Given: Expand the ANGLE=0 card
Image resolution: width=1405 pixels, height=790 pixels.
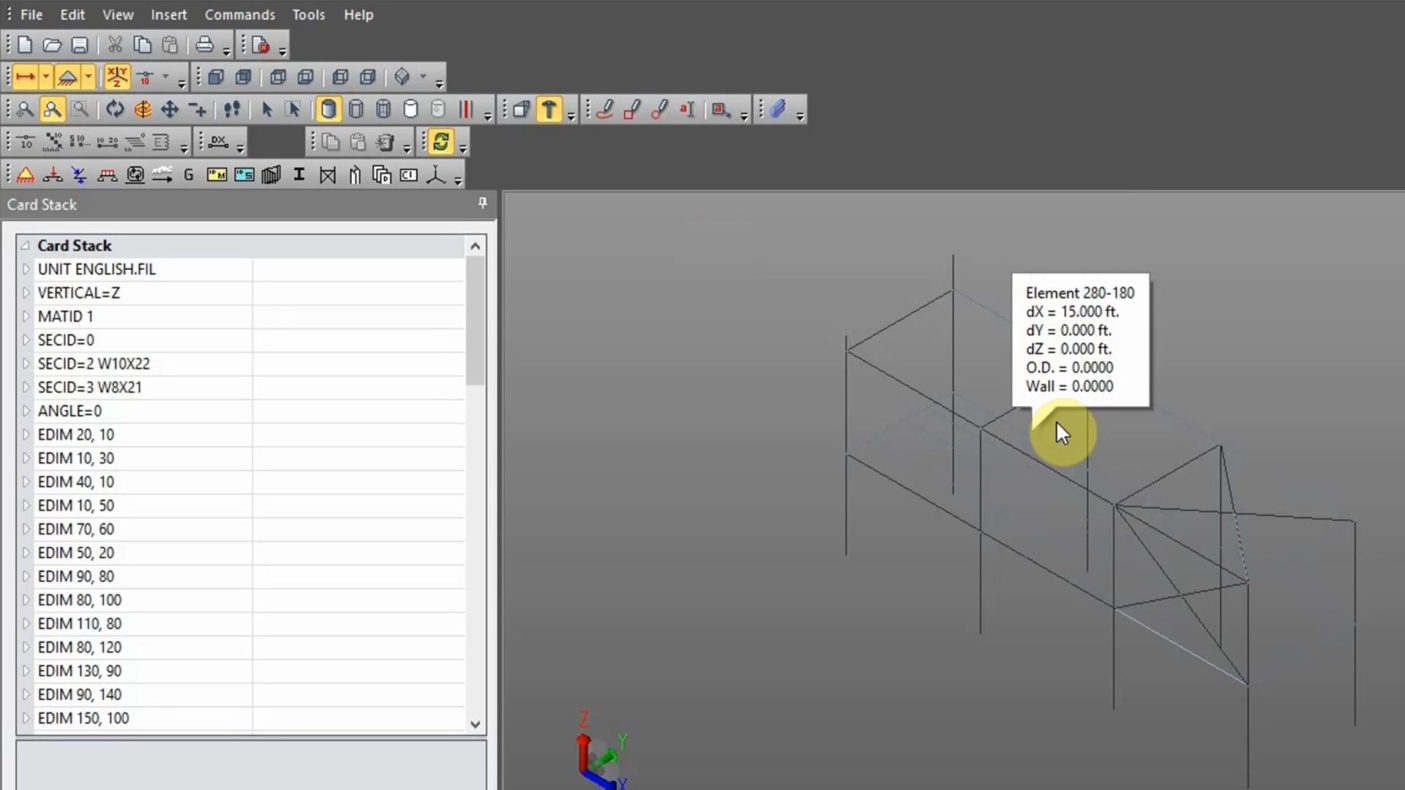Looking at the screenshot, I should click(26, 411).
